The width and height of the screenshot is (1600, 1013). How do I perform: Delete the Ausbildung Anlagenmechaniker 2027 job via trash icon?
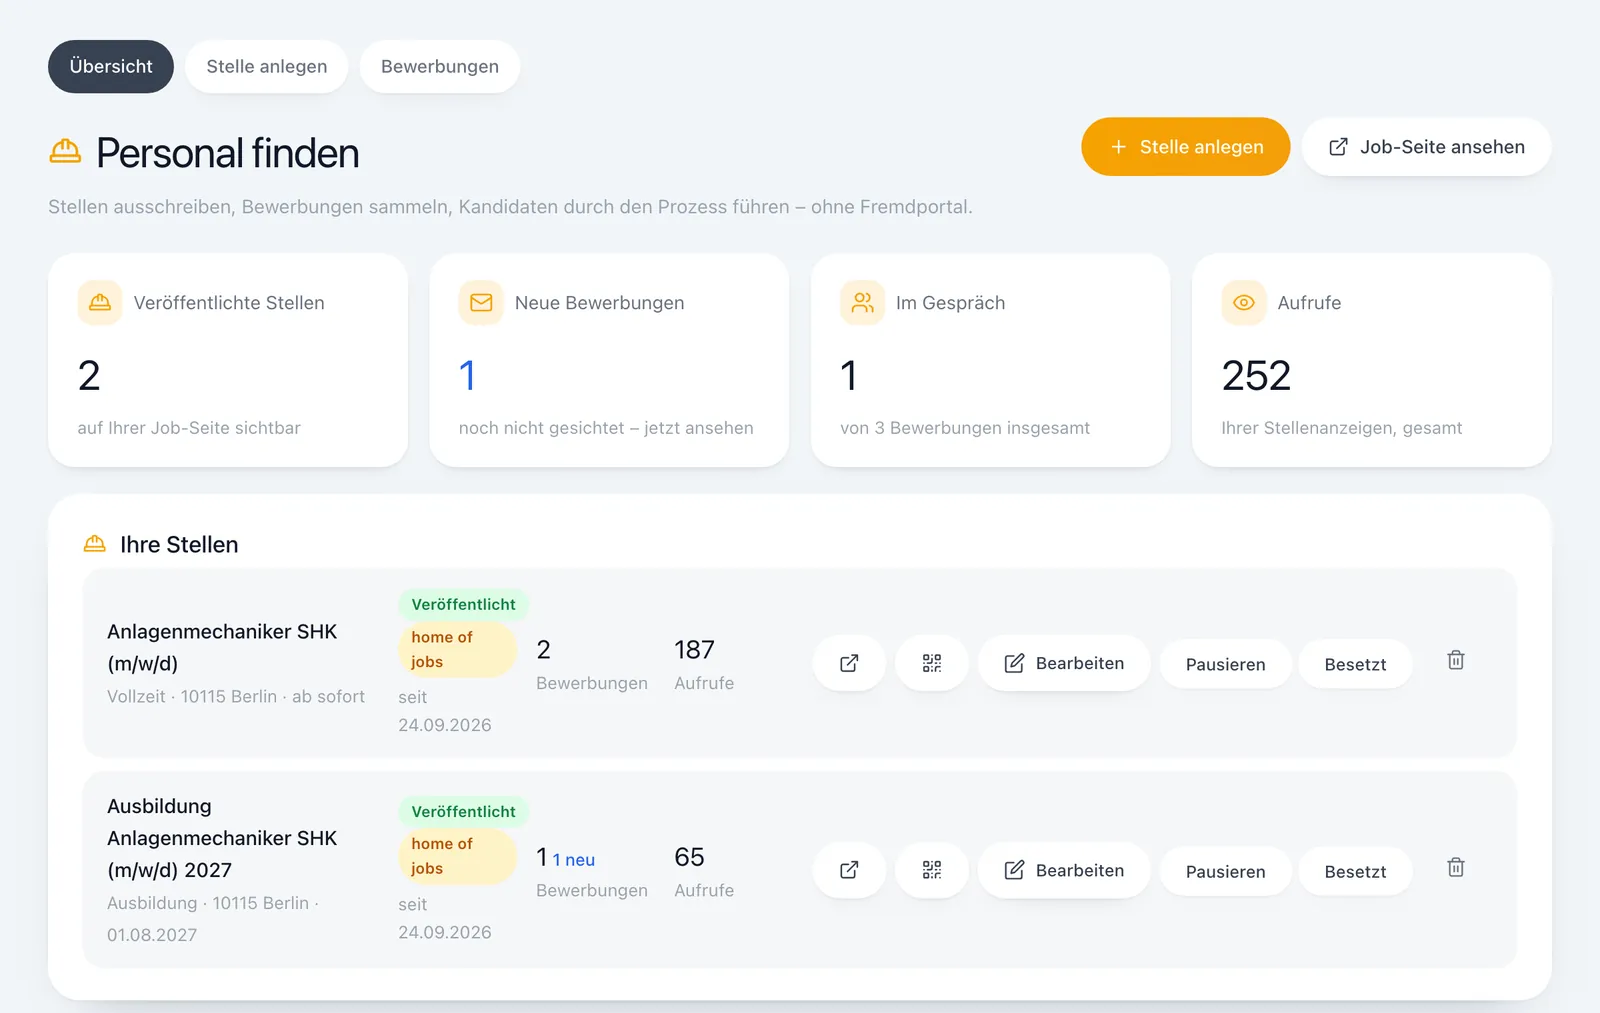coord(1456,867)
